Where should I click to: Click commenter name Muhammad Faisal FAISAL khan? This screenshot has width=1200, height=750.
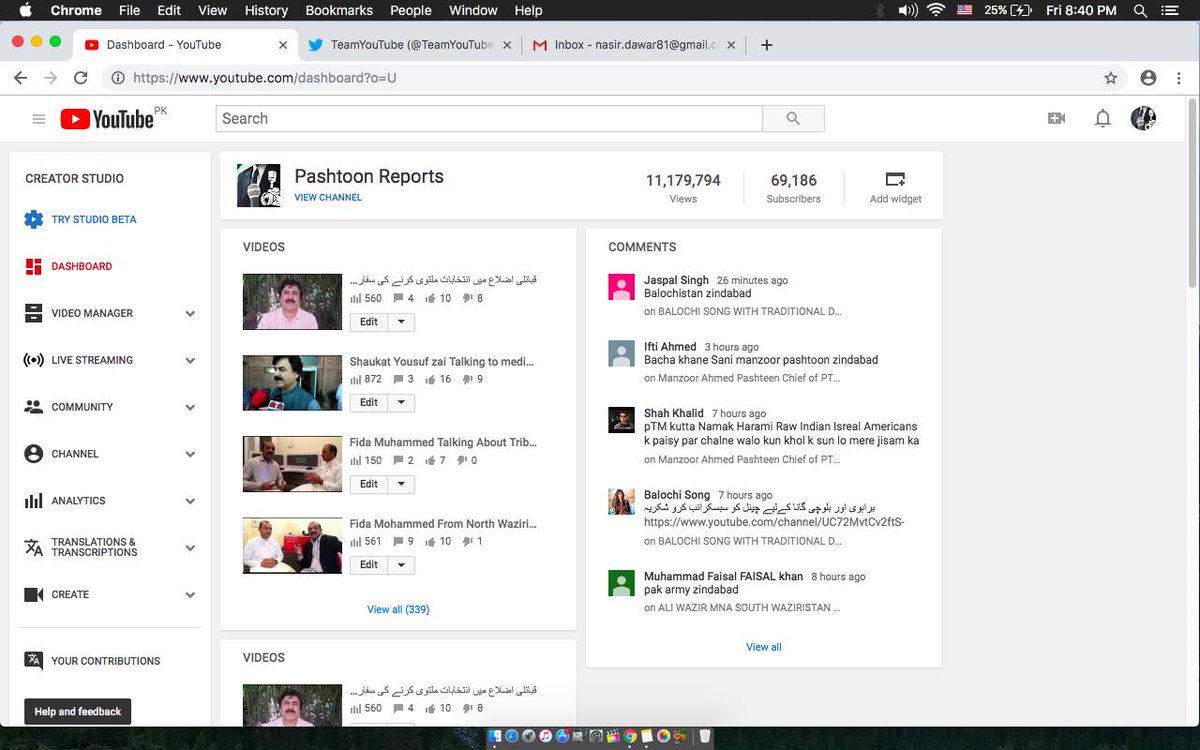tap(723, 577)
